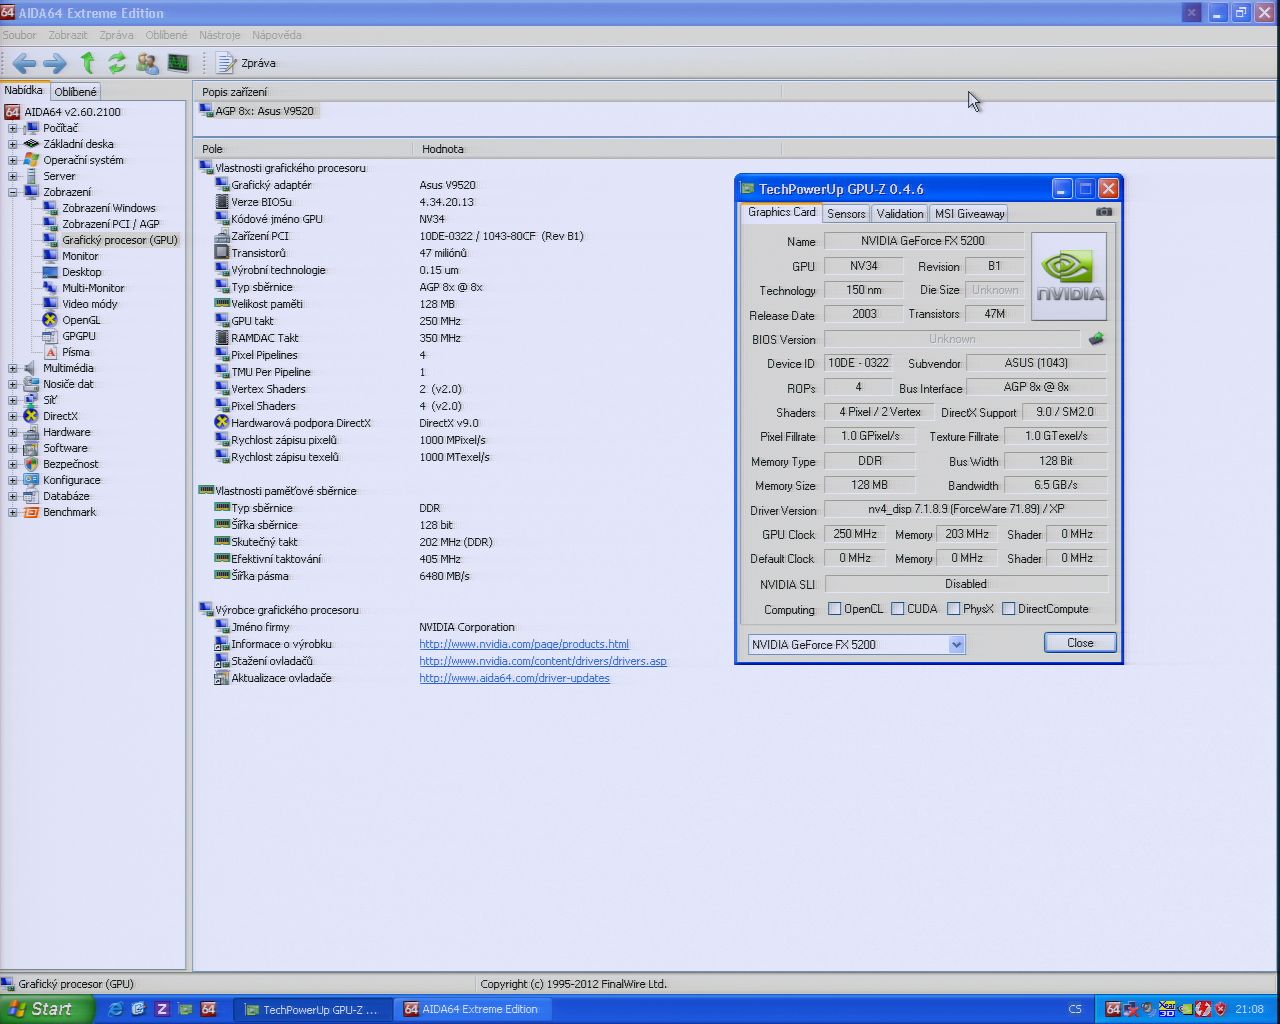Toggle the CUDA checkbox
This screenshot has width=1280, height=1024.
point(898,609)
